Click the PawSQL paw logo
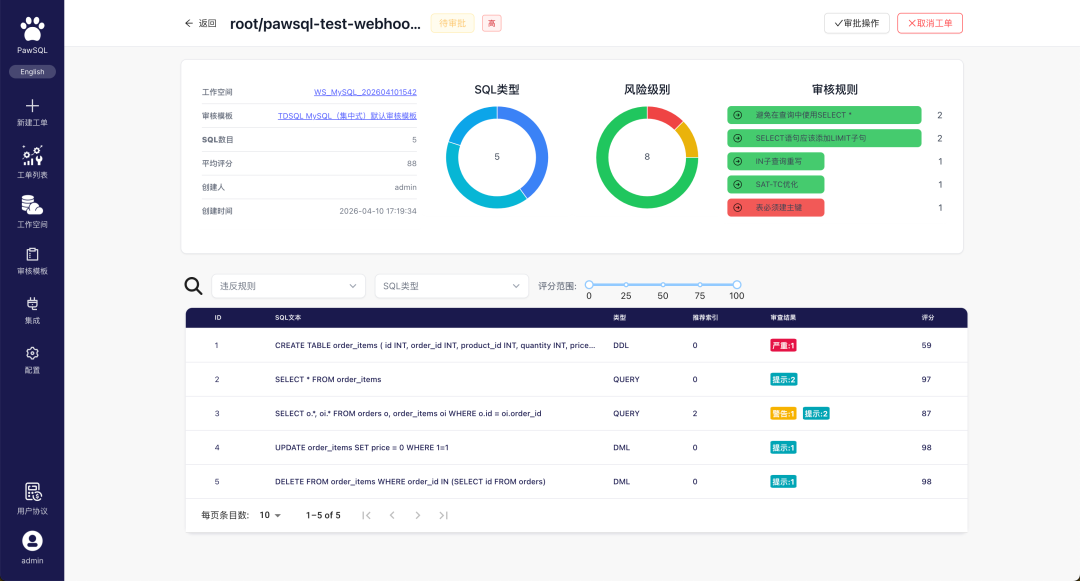The width and height of the screenshot is (1080, 581). 32,30
